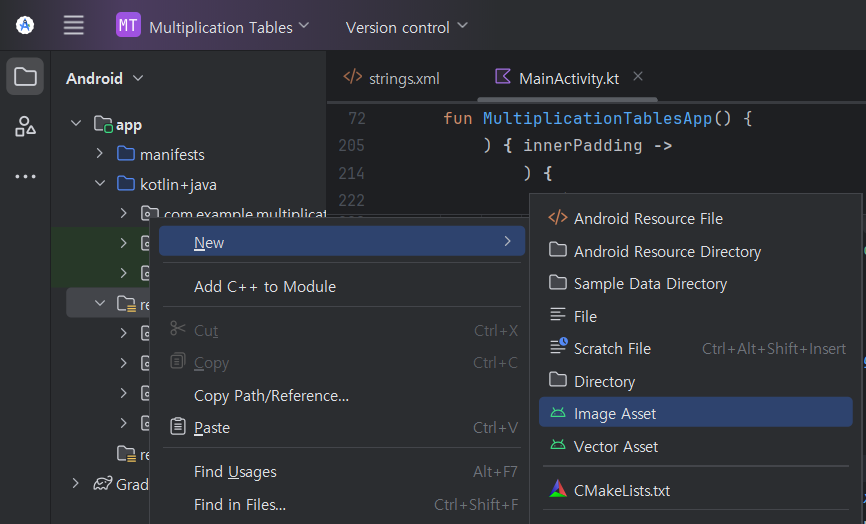The width and height of the screenshot is (866, 524).
Task: Open the hamburger main menu
Action: [74, 26]
